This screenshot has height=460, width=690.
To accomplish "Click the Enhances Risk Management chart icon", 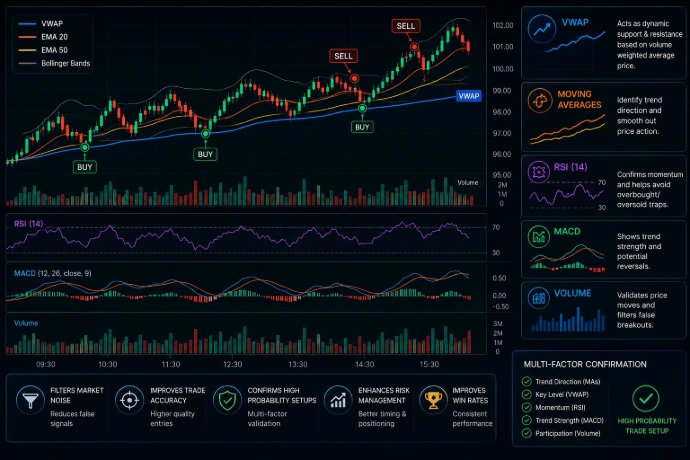I will (338, 400).
